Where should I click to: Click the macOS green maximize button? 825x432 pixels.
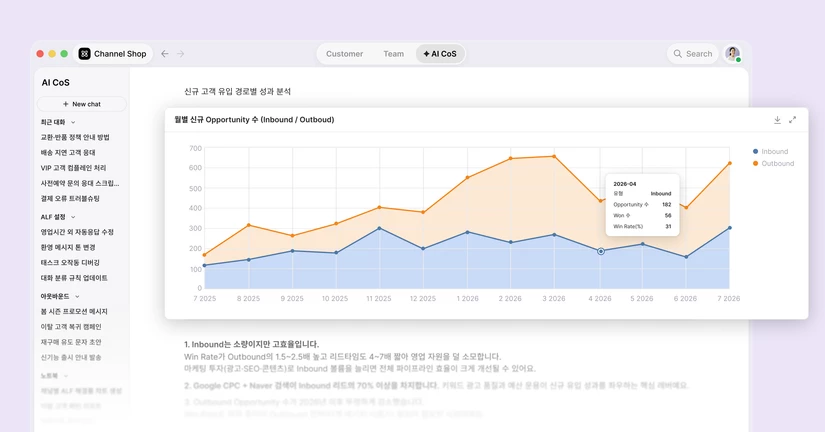(64, 54)
